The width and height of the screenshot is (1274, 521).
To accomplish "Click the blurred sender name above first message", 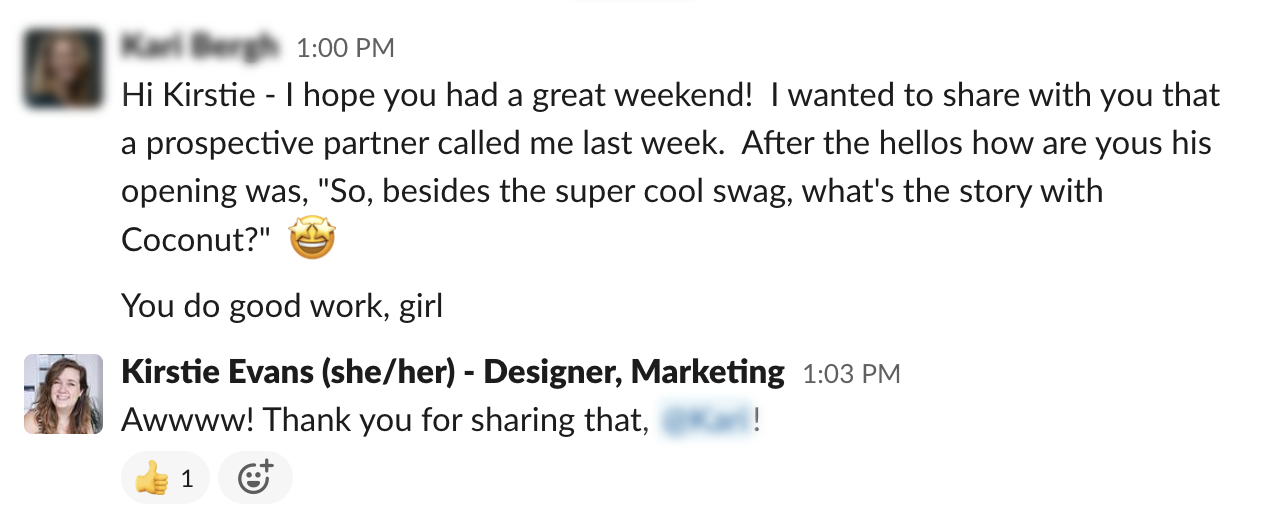I will point(200,46).
